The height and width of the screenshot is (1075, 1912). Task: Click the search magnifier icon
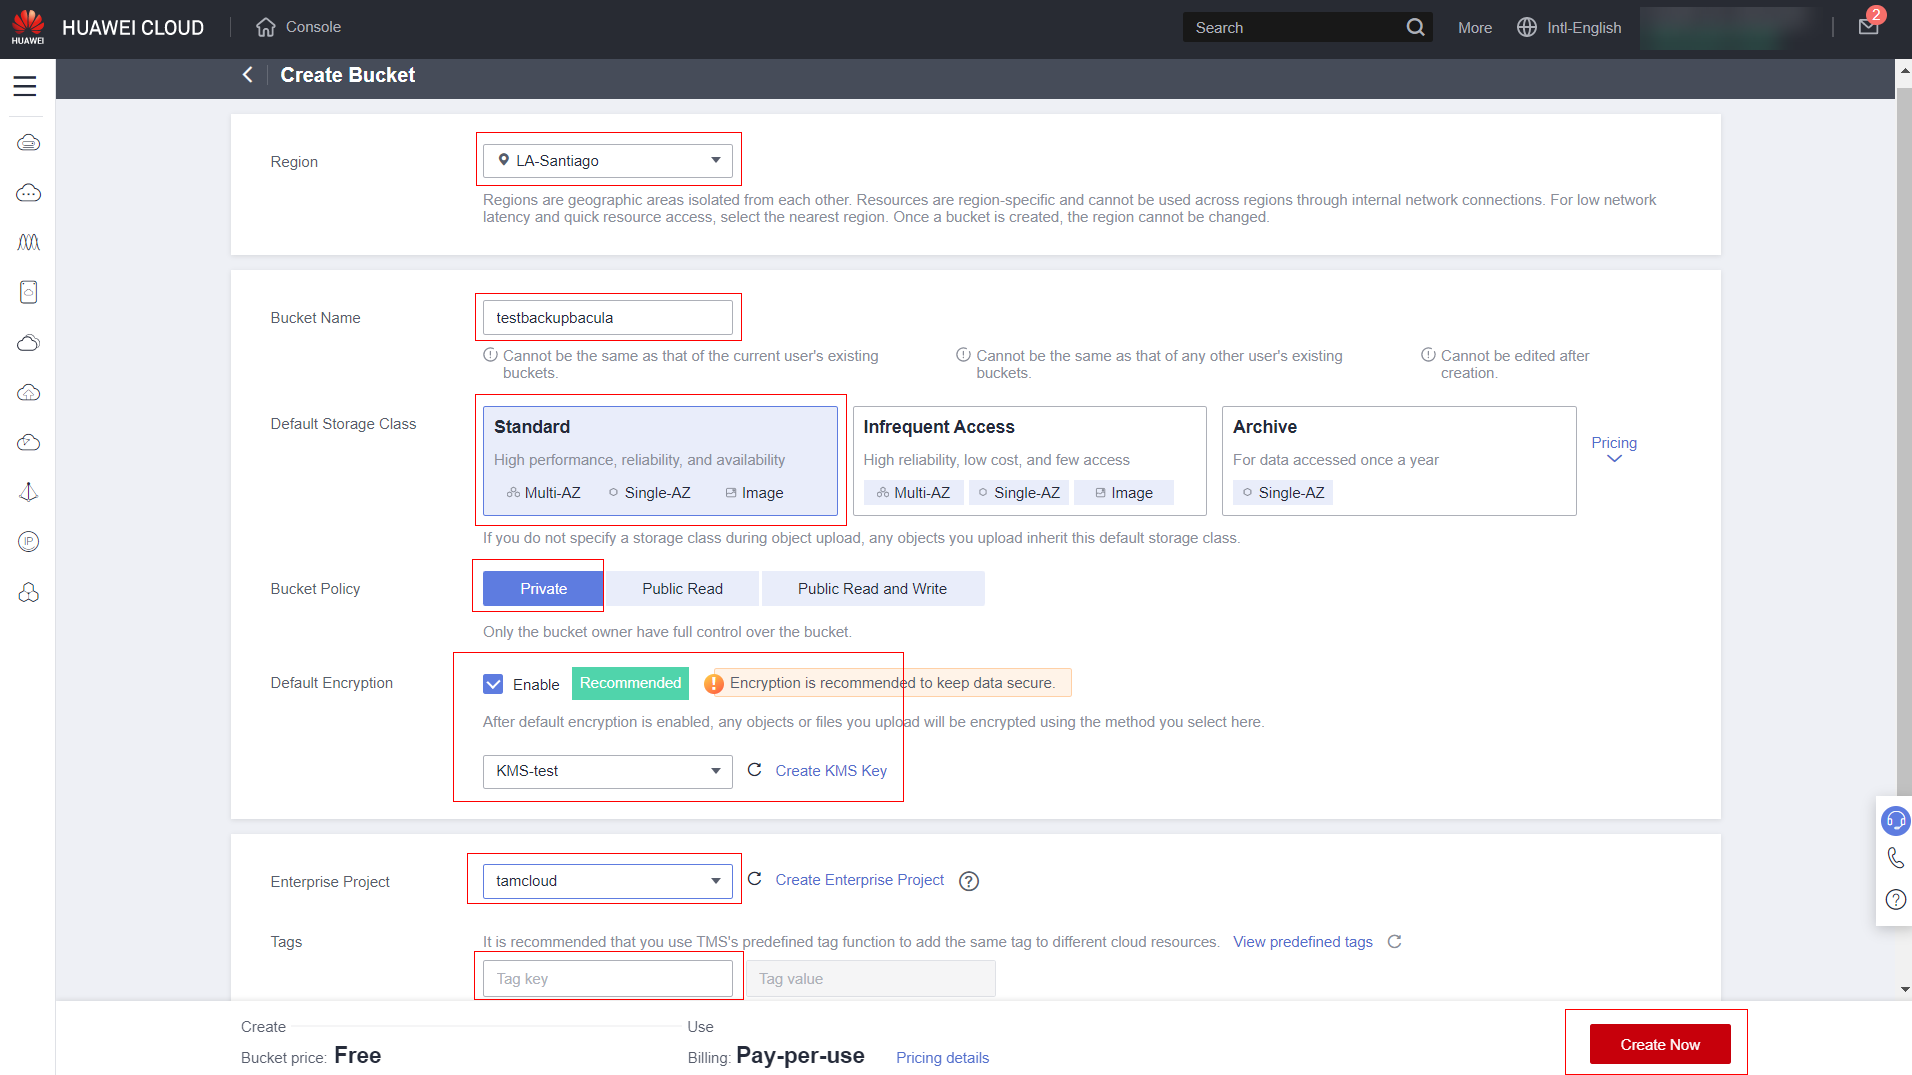1415,28
